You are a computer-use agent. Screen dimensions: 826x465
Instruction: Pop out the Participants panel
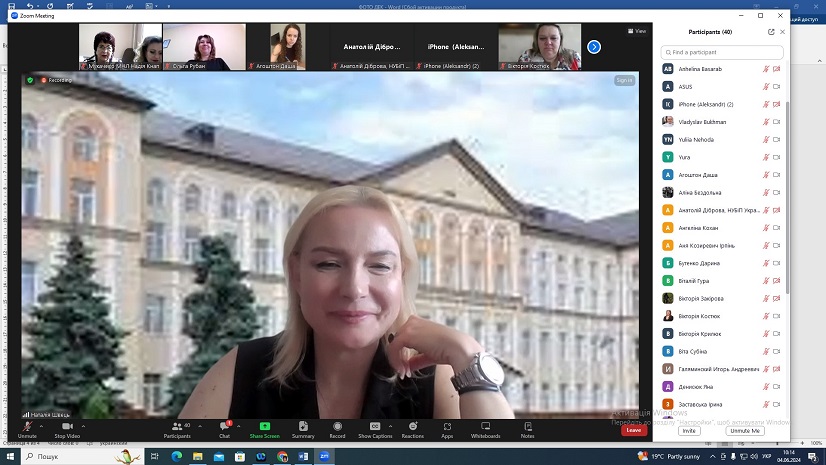[x=771, y=32]
